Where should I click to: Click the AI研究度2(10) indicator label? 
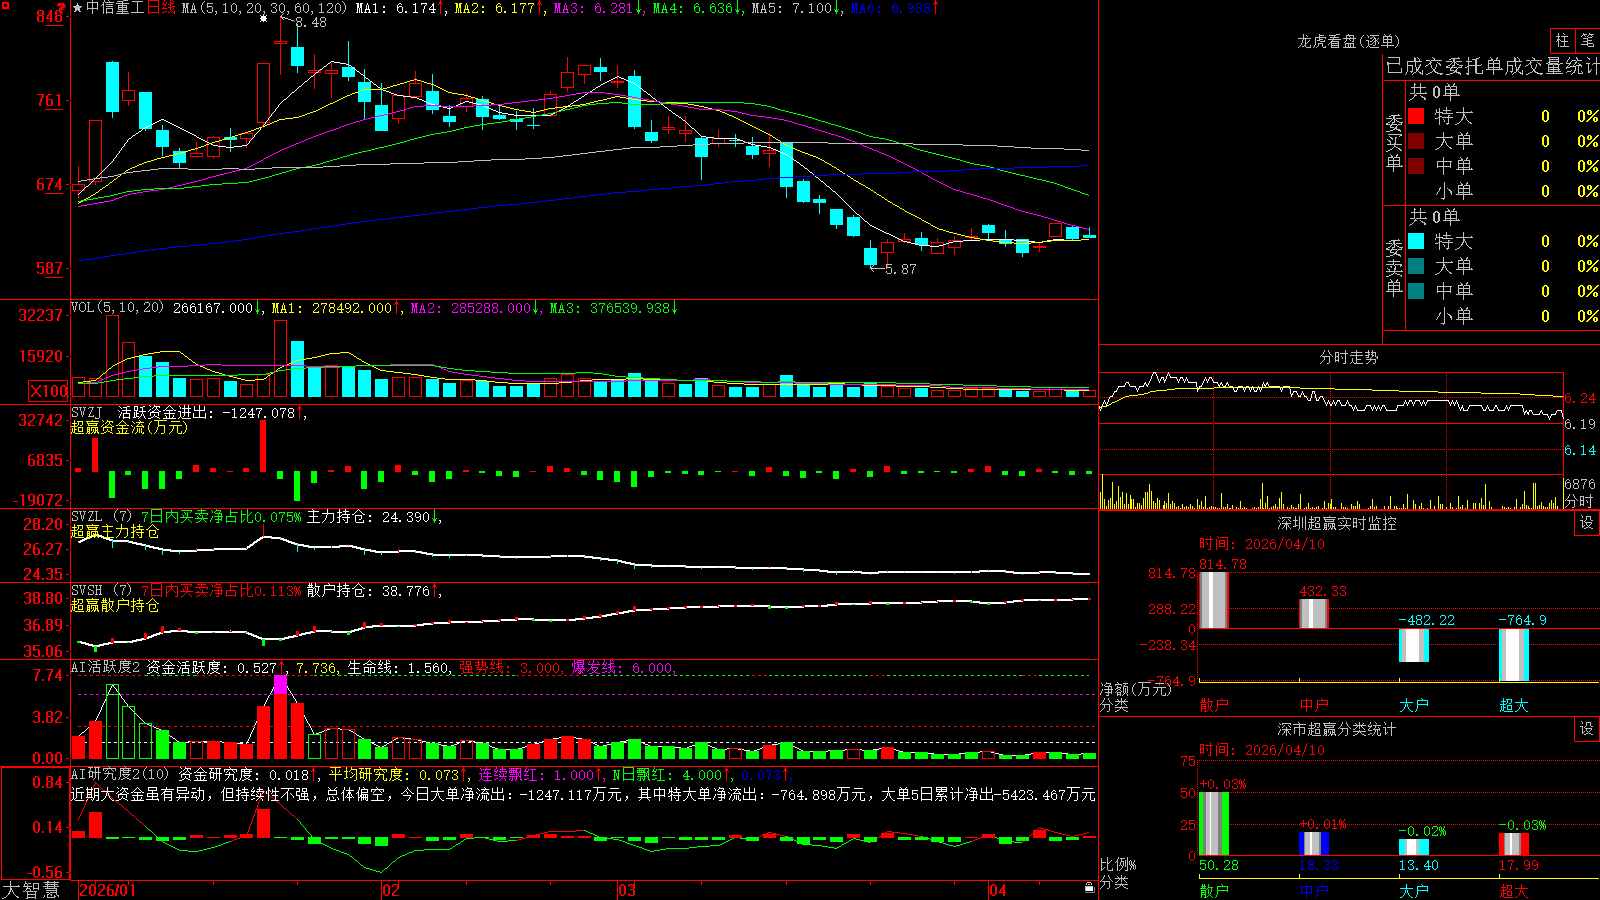pos(121,774)
